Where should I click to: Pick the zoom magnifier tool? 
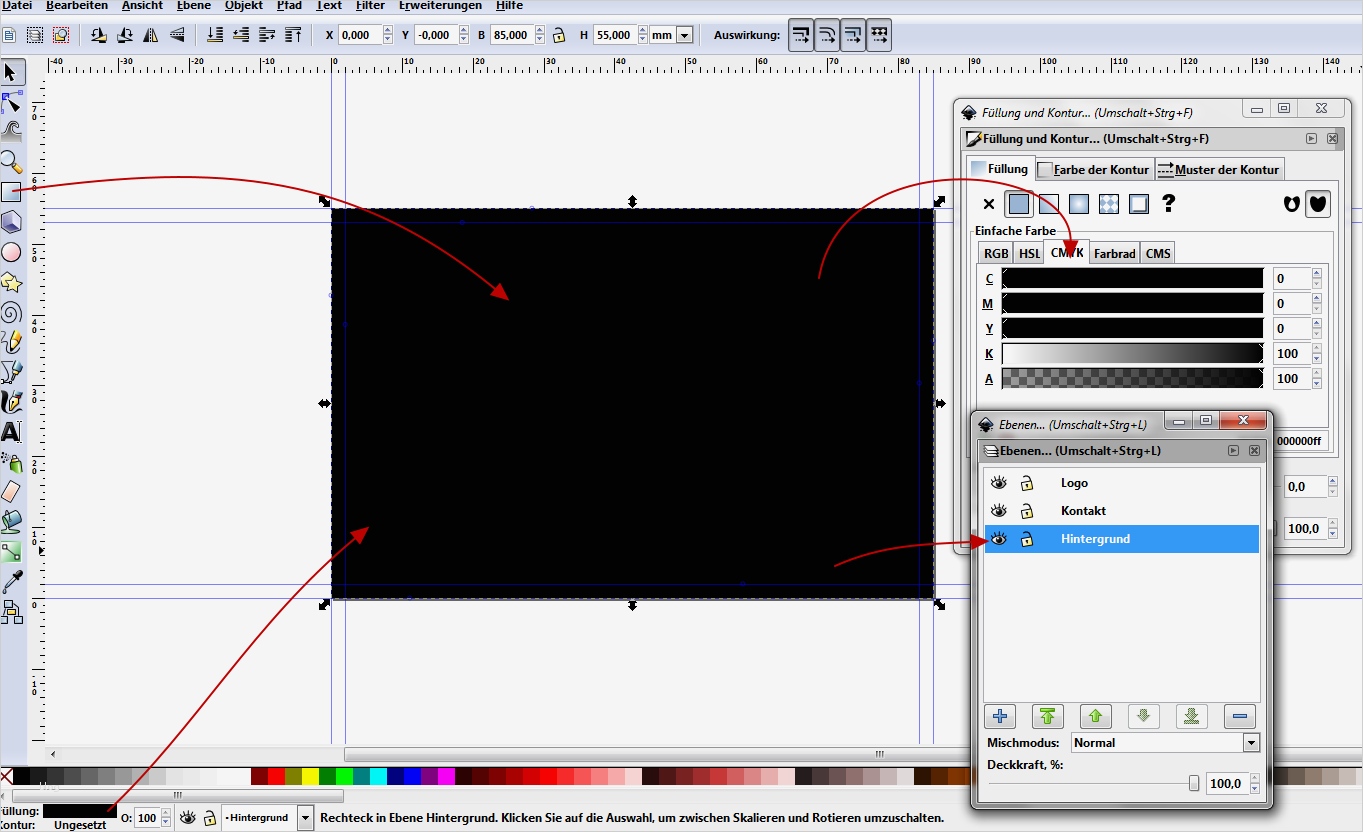click(x=11, y=161)
